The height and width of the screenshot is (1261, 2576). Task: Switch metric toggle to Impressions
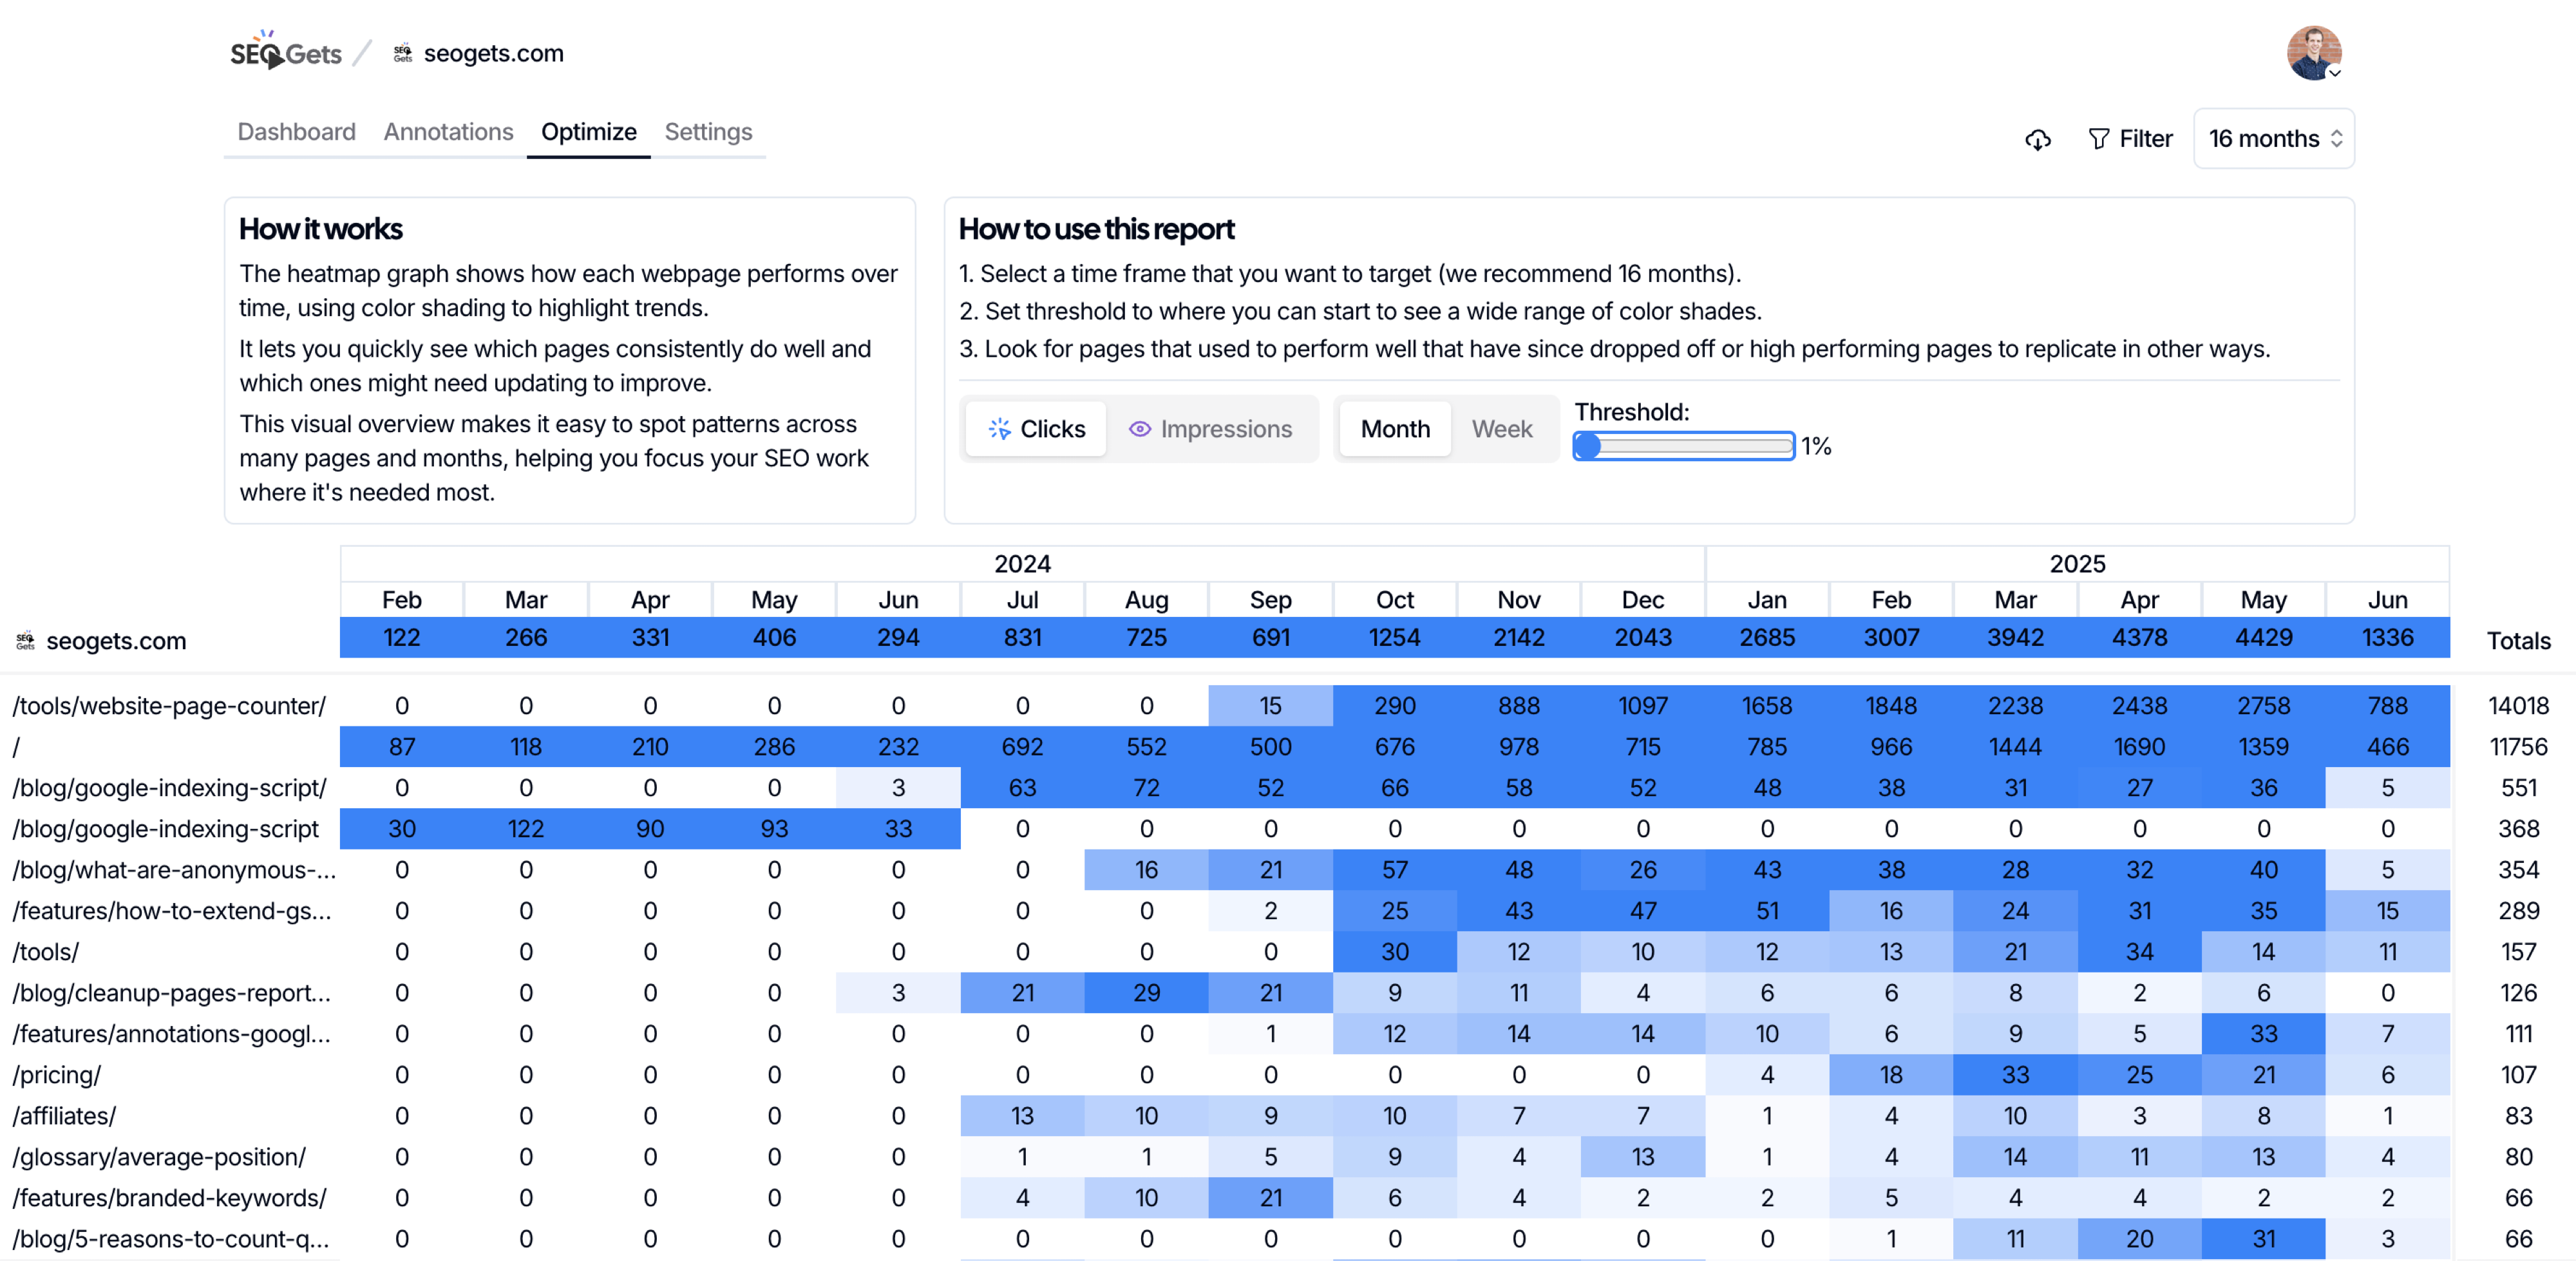[x=1211, y=429]
